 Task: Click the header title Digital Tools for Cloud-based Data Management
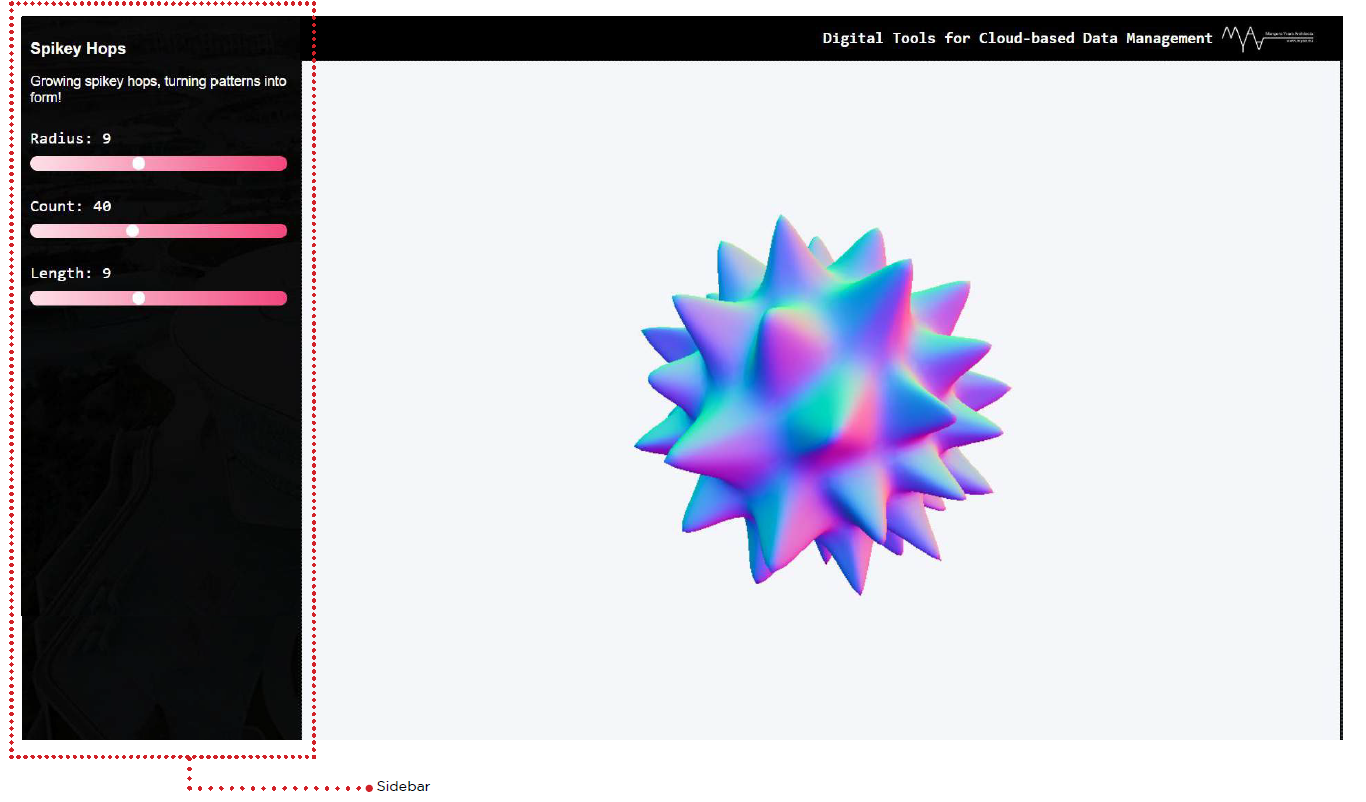[x=1015, y=38]
